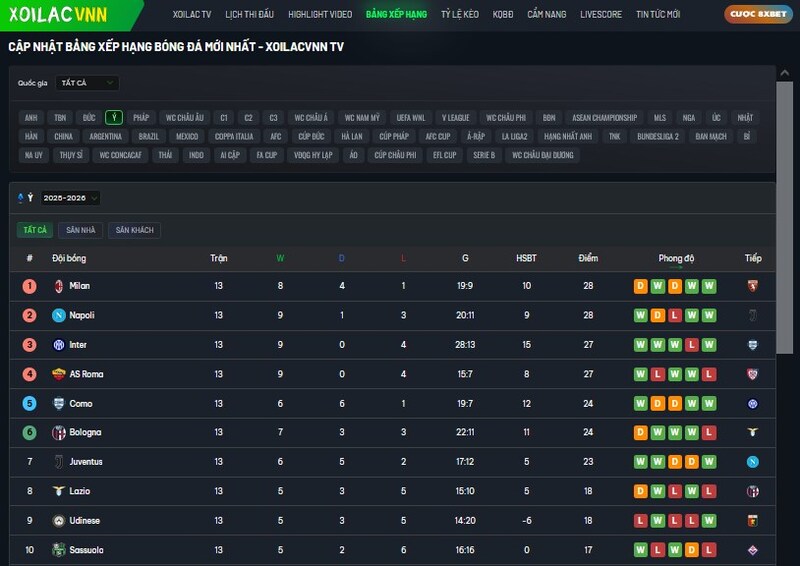Click the Milan team crest
The height and width of the screenshot is (566, 800).
(58, 286)
